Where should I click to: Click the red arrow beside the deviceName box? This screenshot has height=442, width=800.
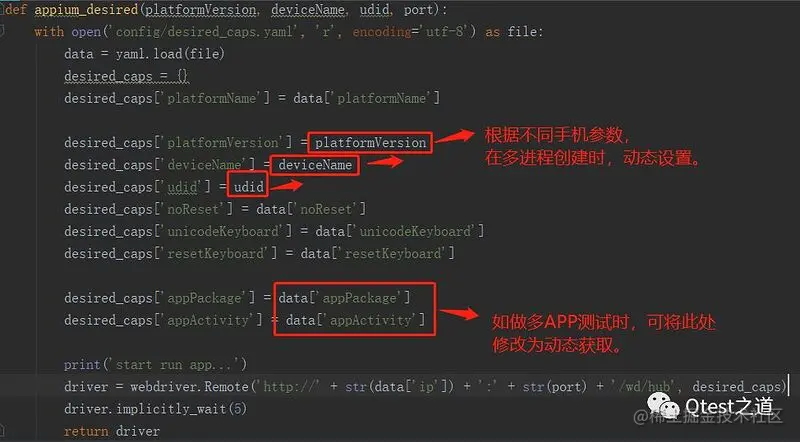385,162
